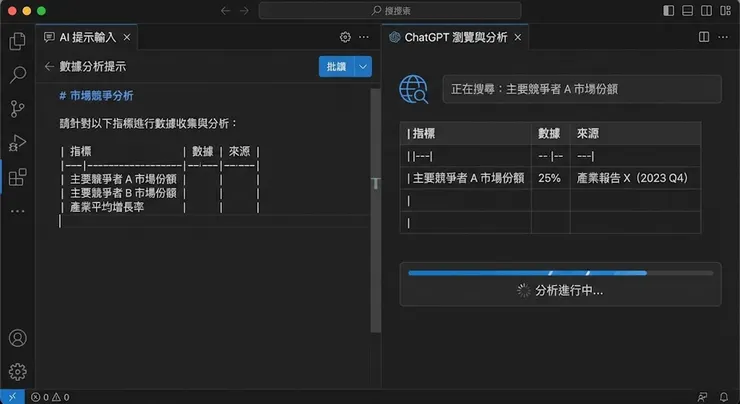The width and height of the screenshot is (740, 404).
Task: Click the 數據分析提示 title
Action: (x=92, y=67)
